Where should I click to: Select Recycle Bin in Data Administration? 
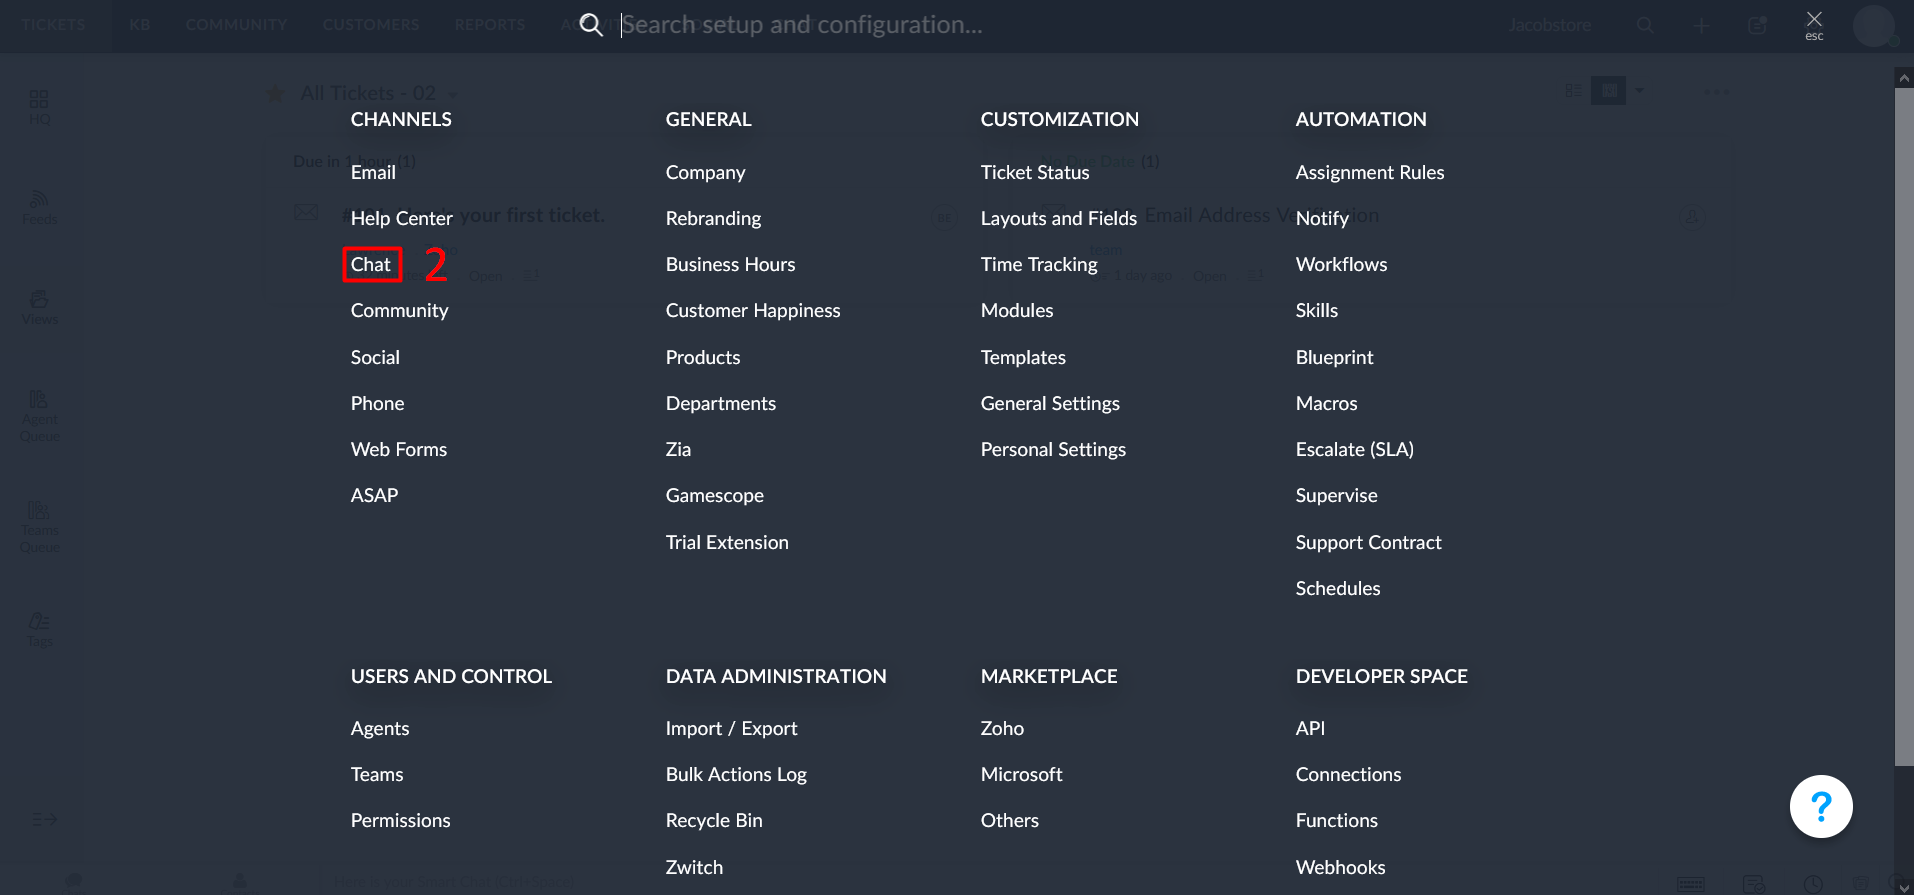(x=713, y=820)
